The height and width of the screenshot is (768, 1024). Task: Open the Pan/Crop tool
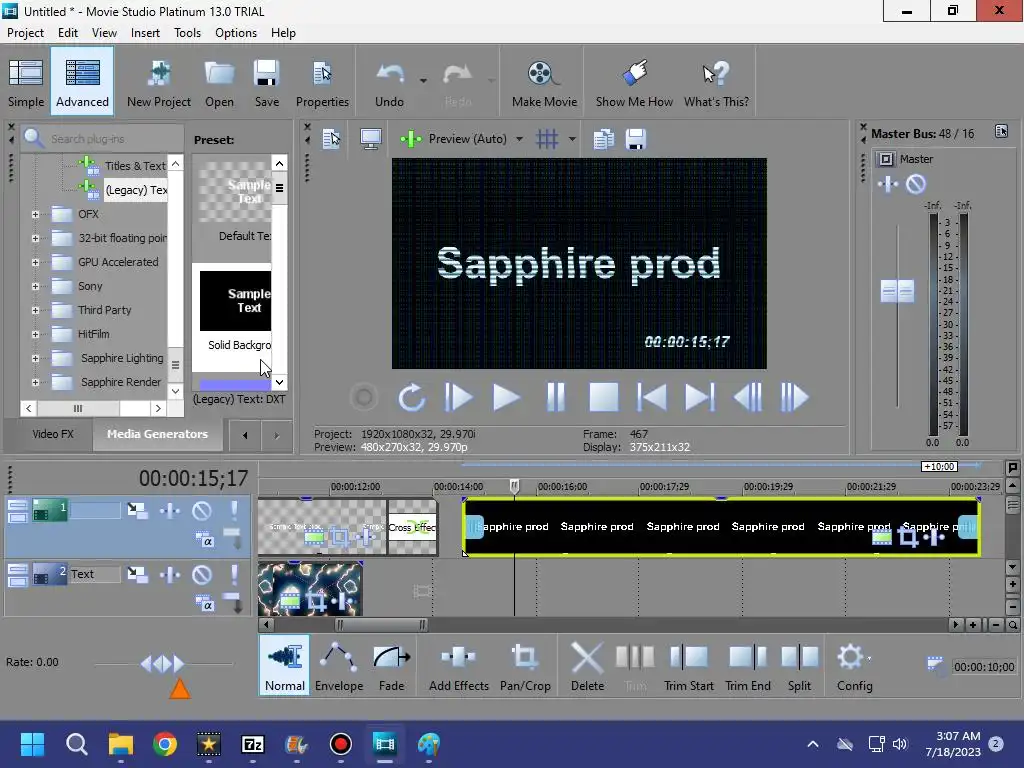tap(525, 667)
